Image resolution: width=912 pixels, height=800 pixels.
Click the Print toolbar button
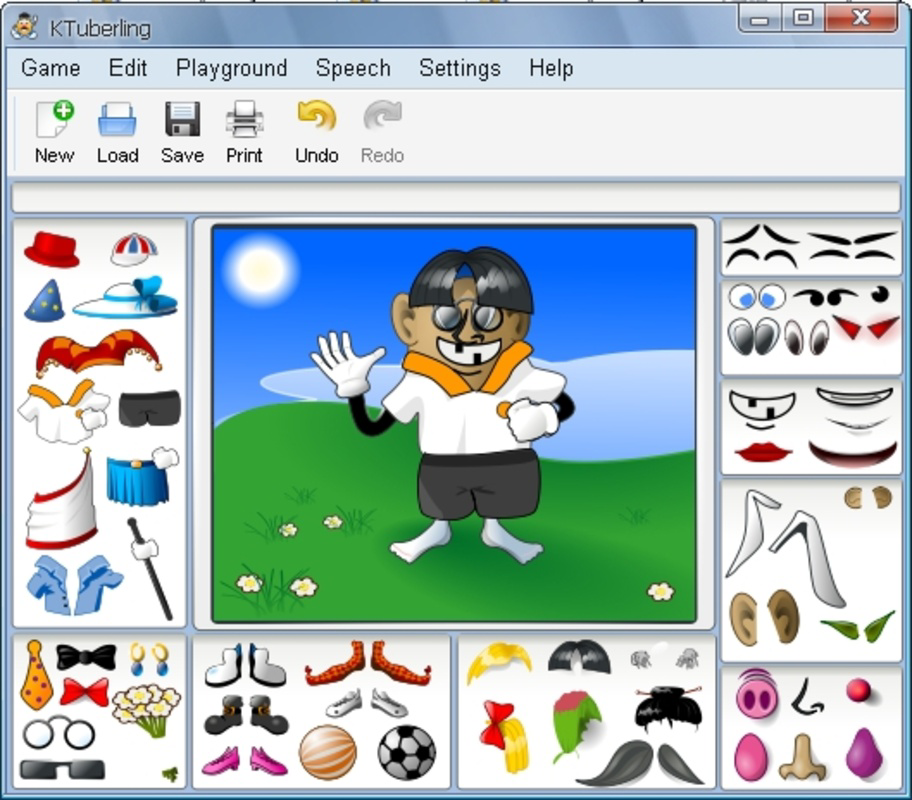tap(244, 132)
